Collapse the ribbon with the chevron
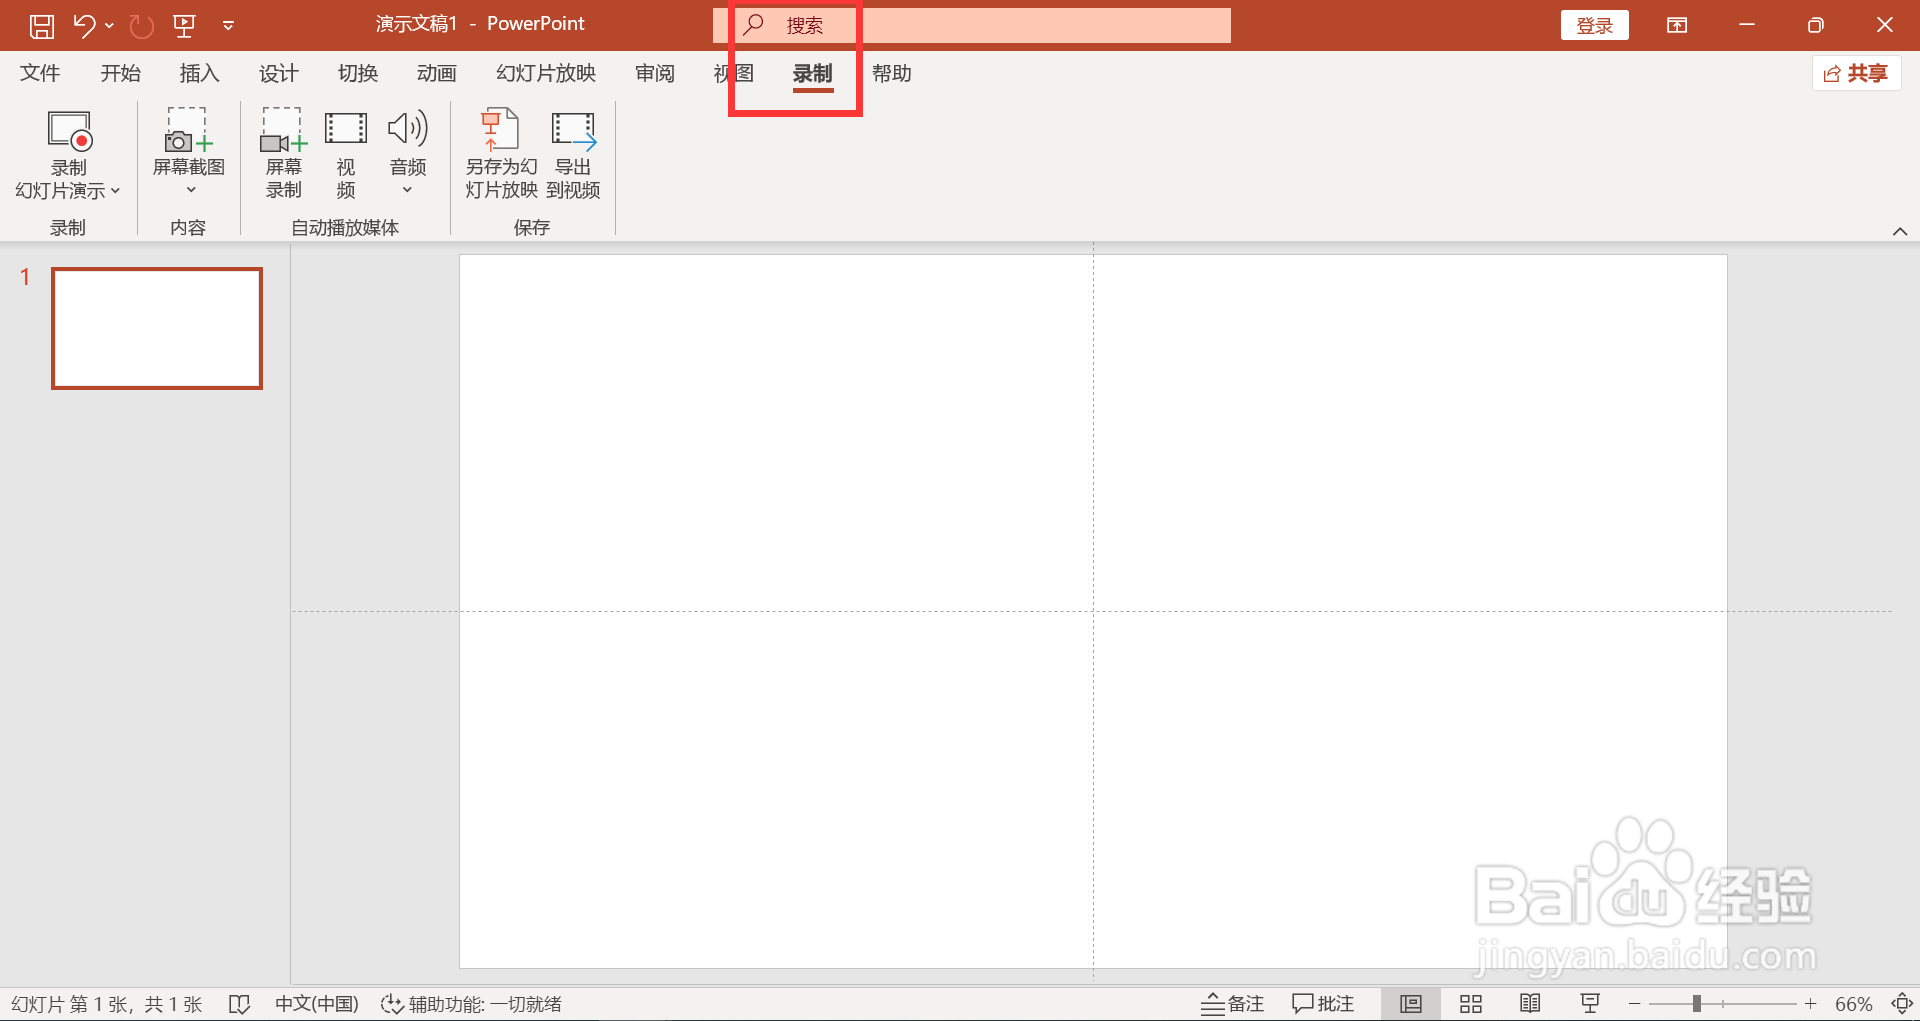This screenshot has width=1920, height=1021. [1900, 231]
